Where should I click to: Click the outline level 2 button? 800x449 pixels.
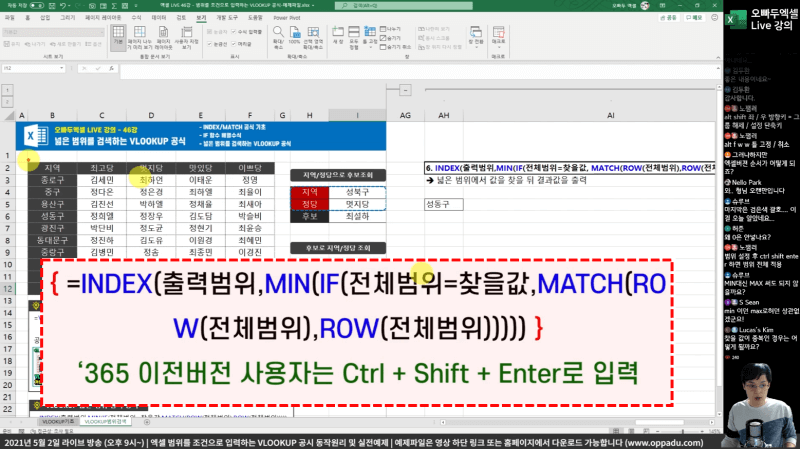point(7,102)
